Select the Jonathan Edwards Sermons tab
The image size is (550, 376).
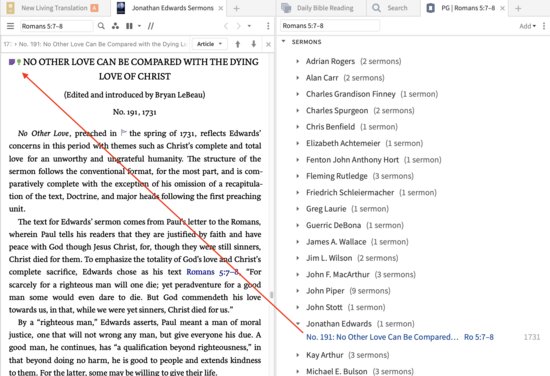(x=172, y=8)
